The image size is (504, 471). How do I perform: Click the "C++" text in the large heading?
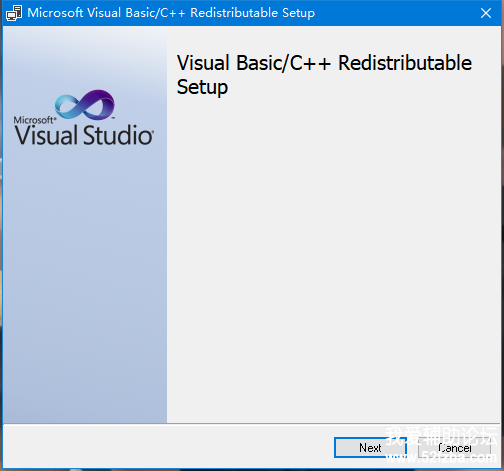click(310, 63)
